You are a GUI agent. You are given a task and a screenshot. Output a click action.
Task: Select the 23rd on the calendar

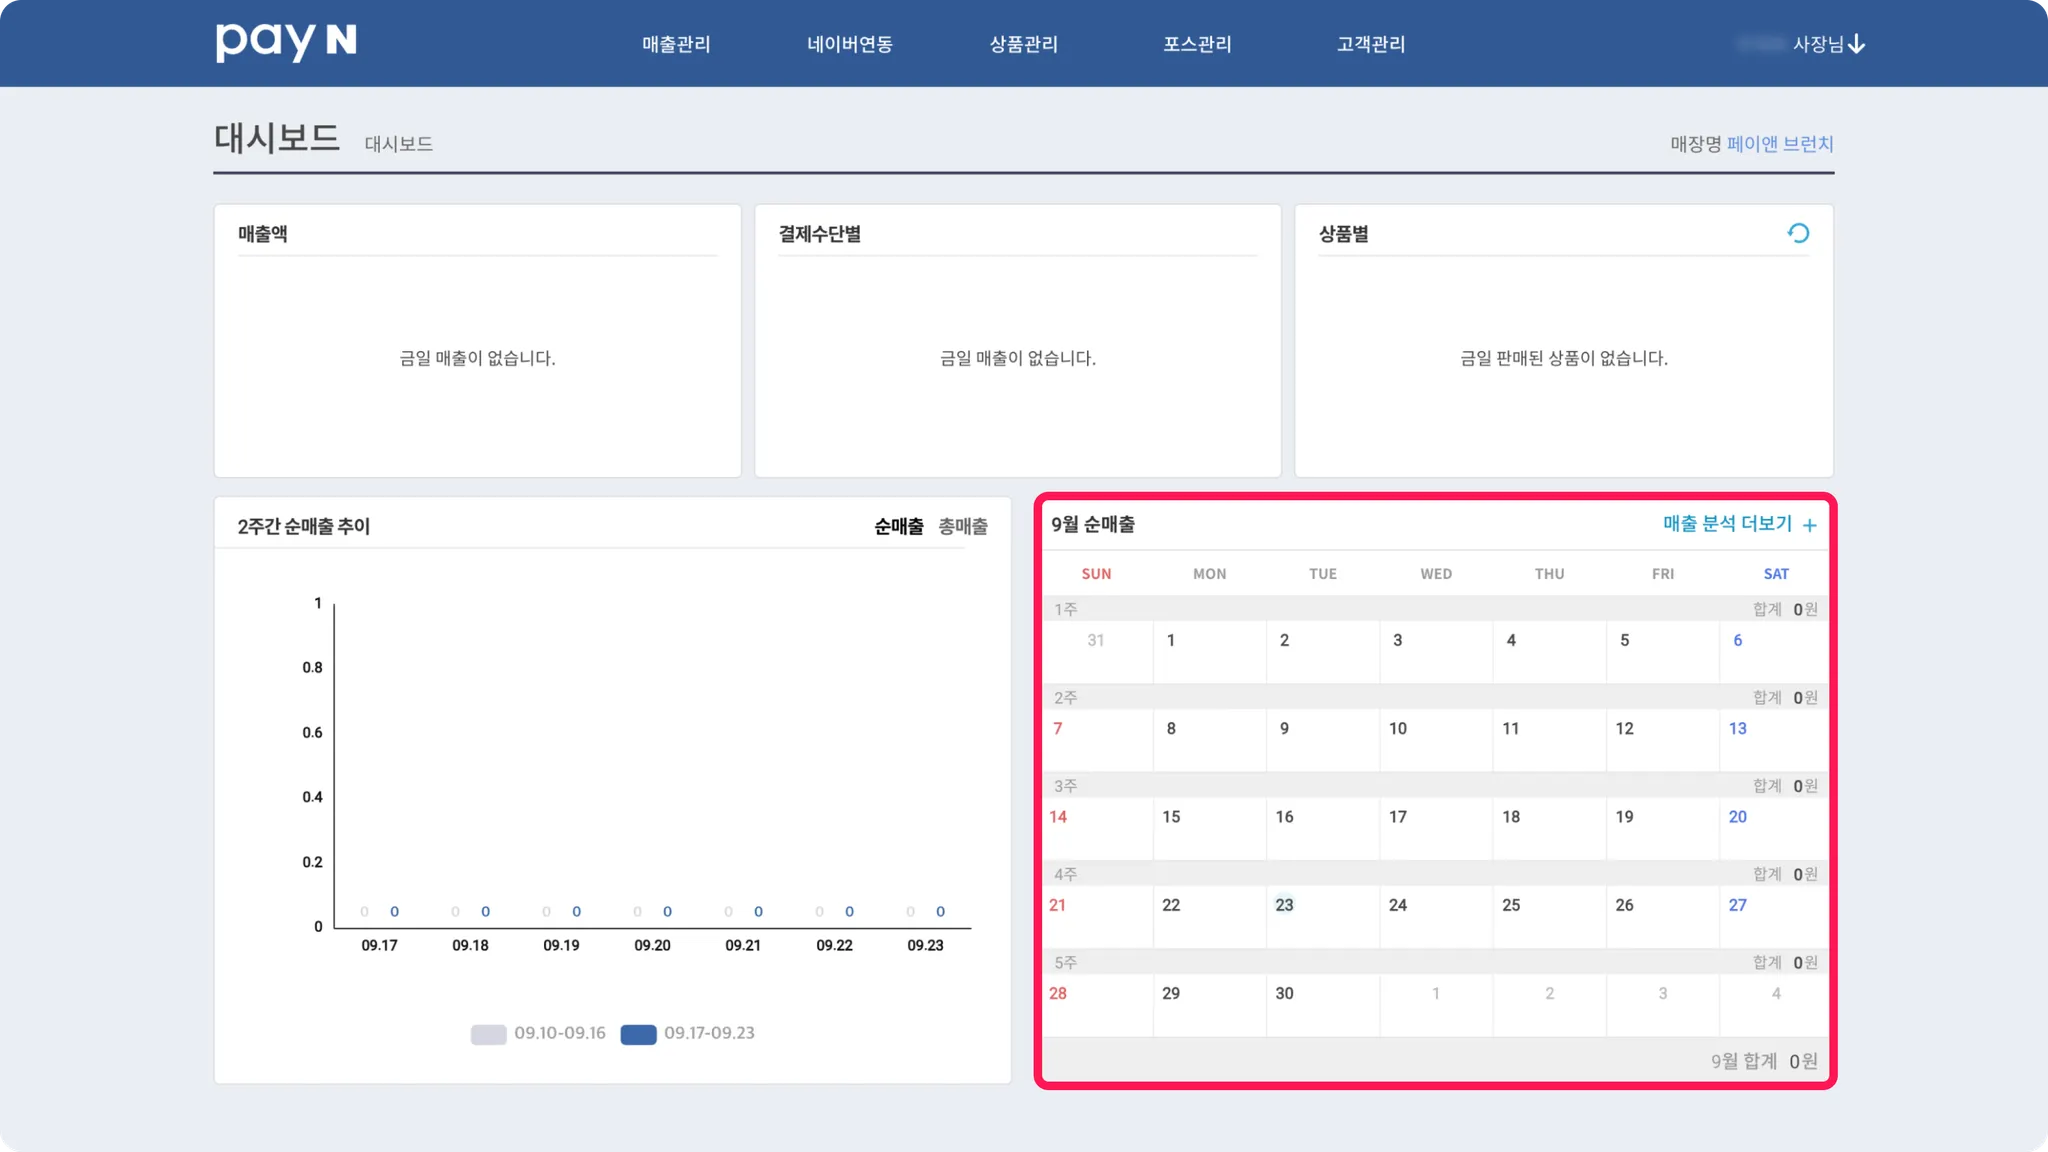1284,905
